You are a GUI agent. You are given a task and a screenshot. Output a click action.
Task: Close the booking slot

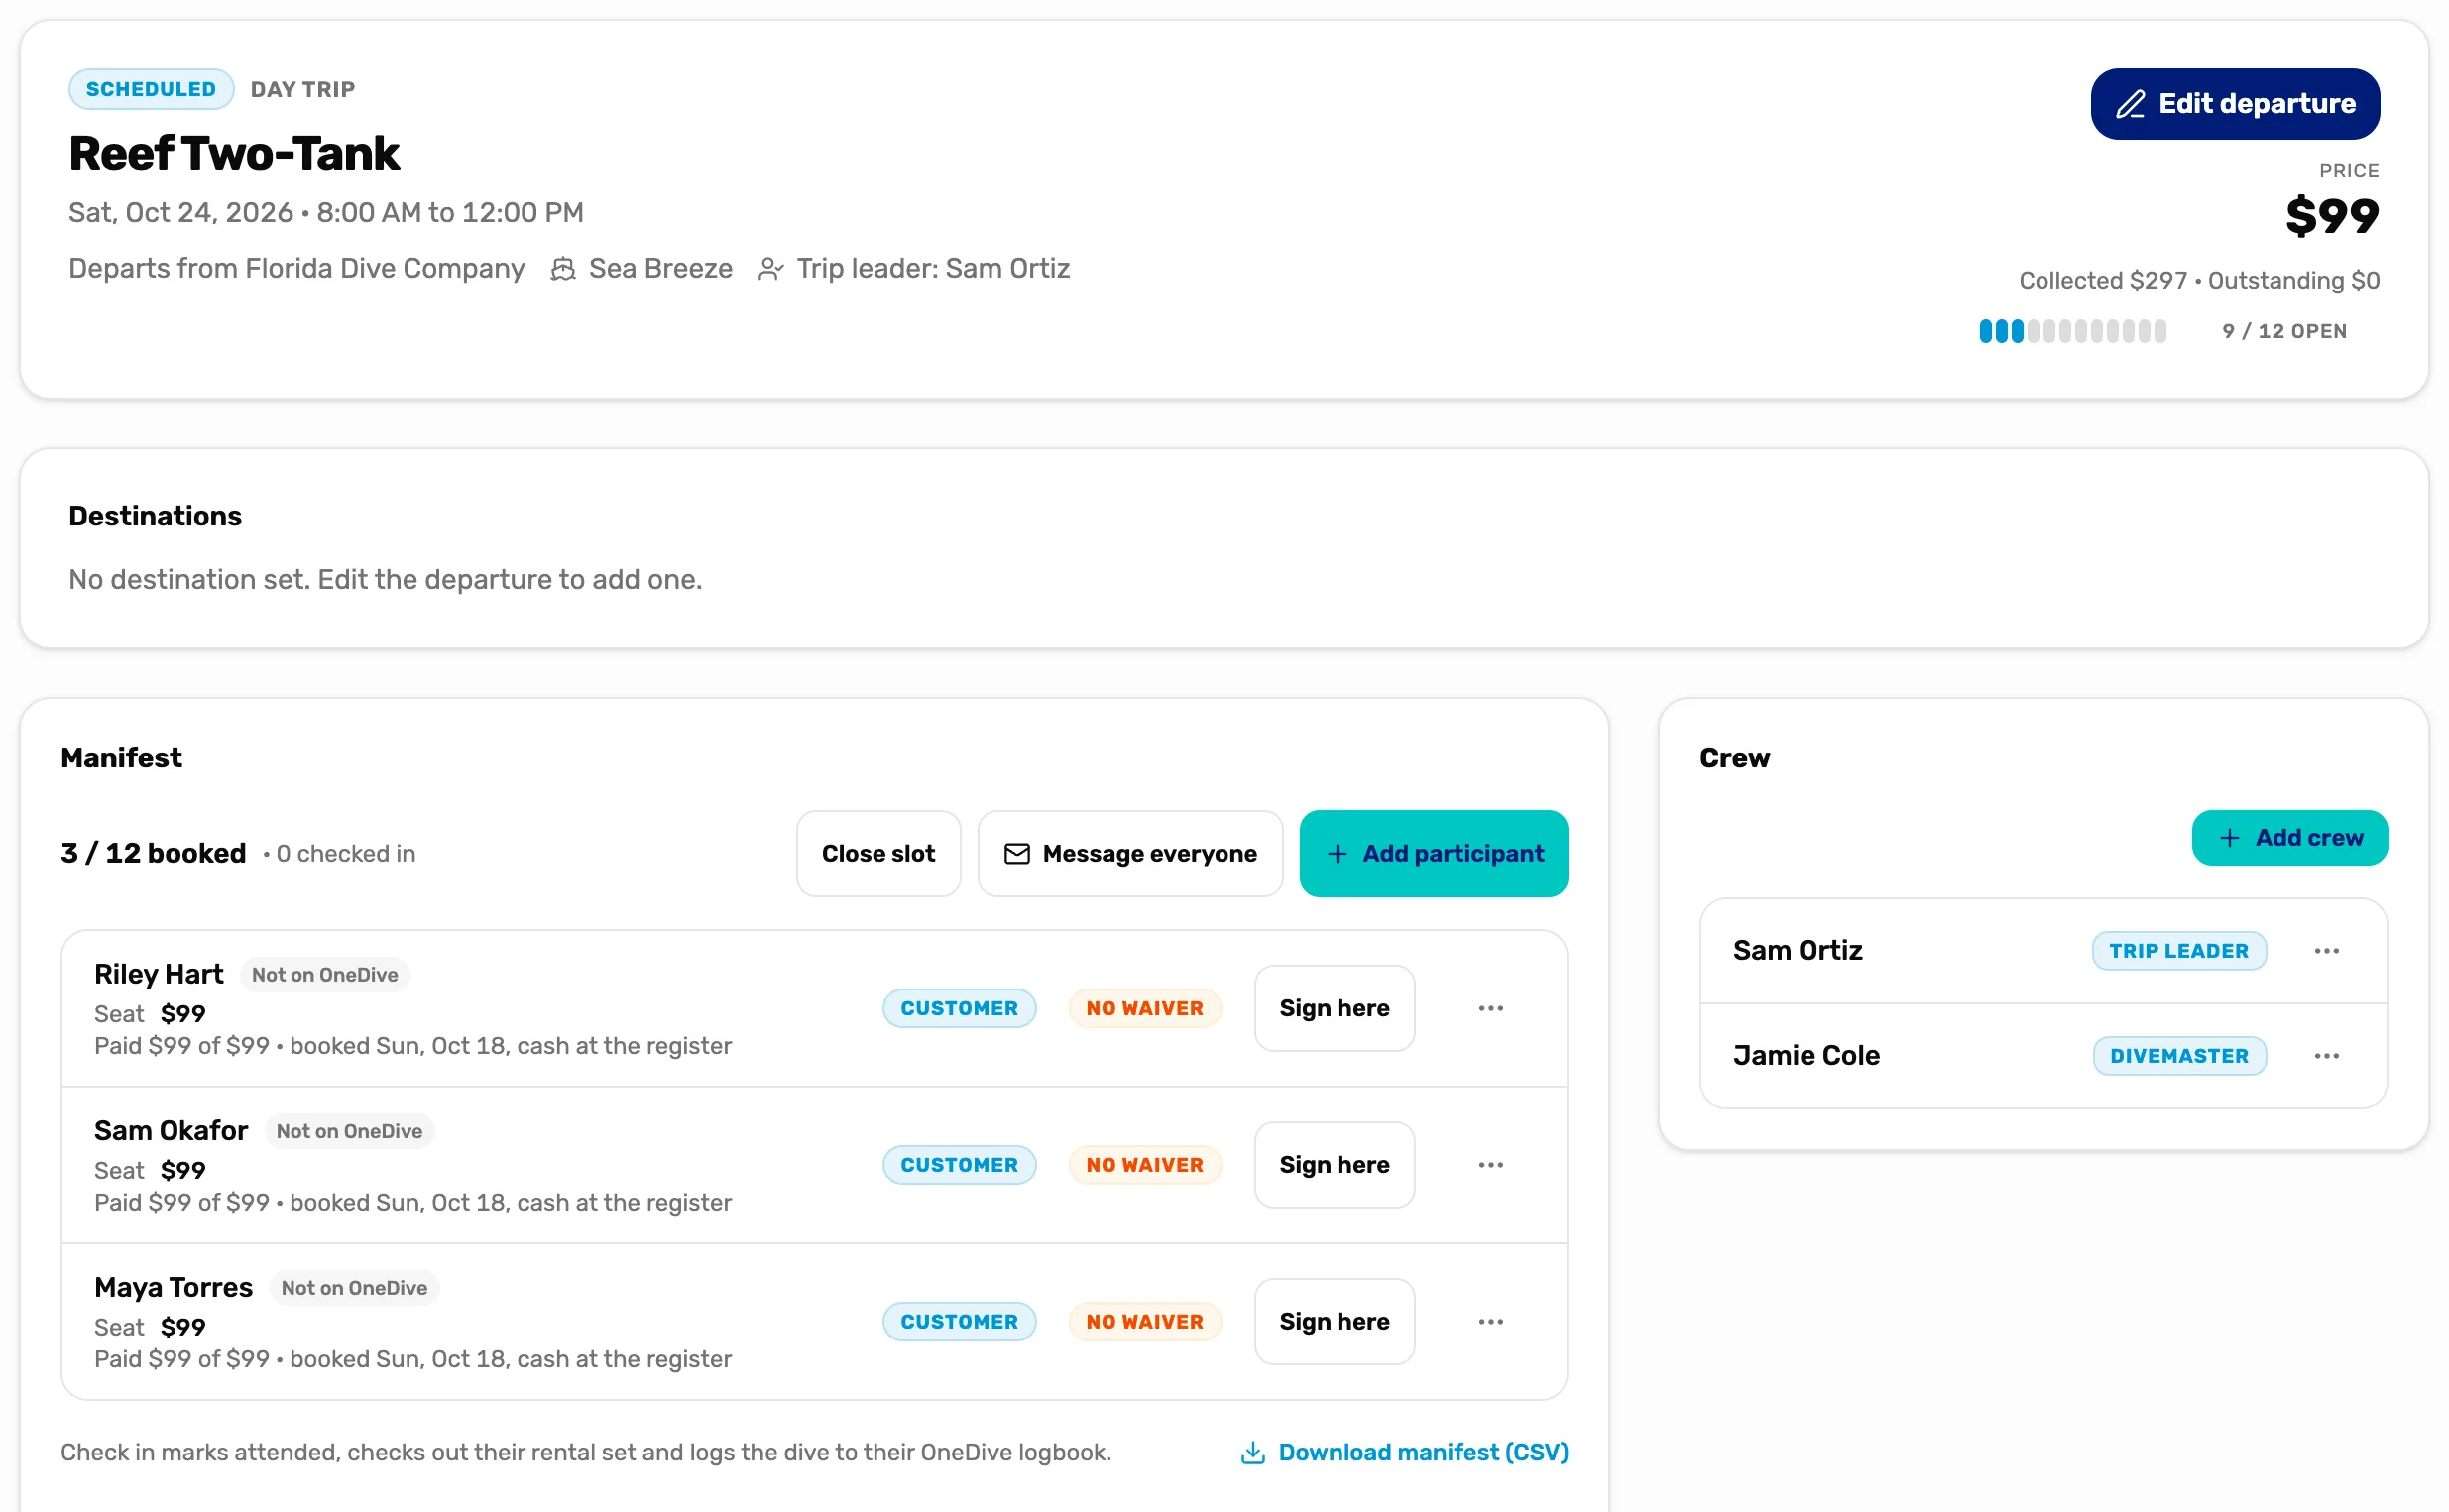coord(878,853)
